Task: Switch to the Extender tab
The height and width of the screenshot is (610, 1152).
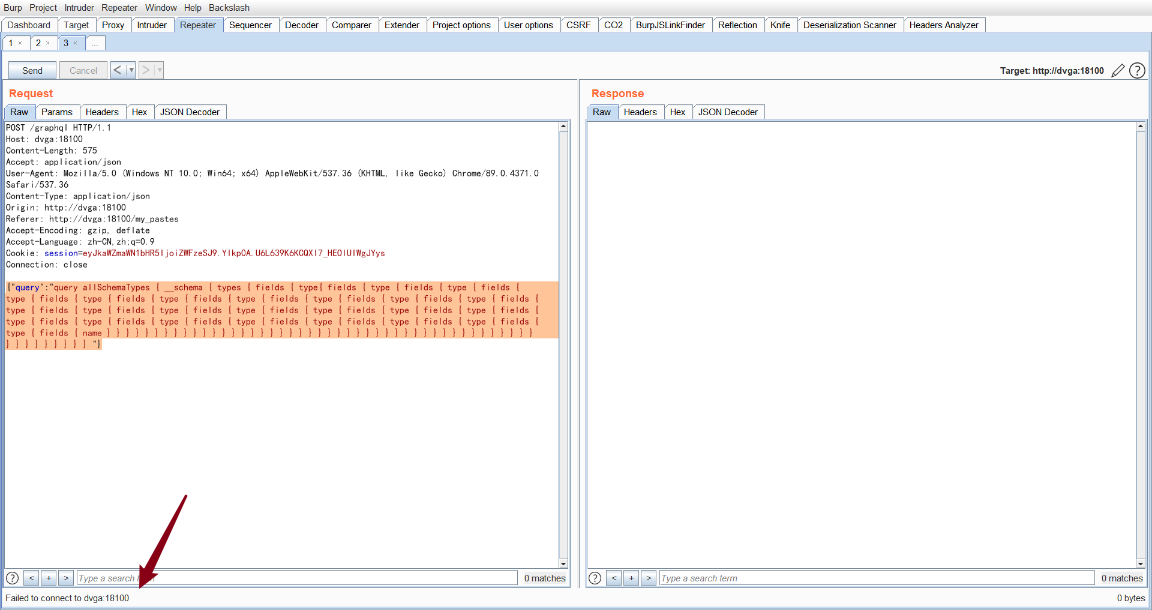Action: [402, 25]
